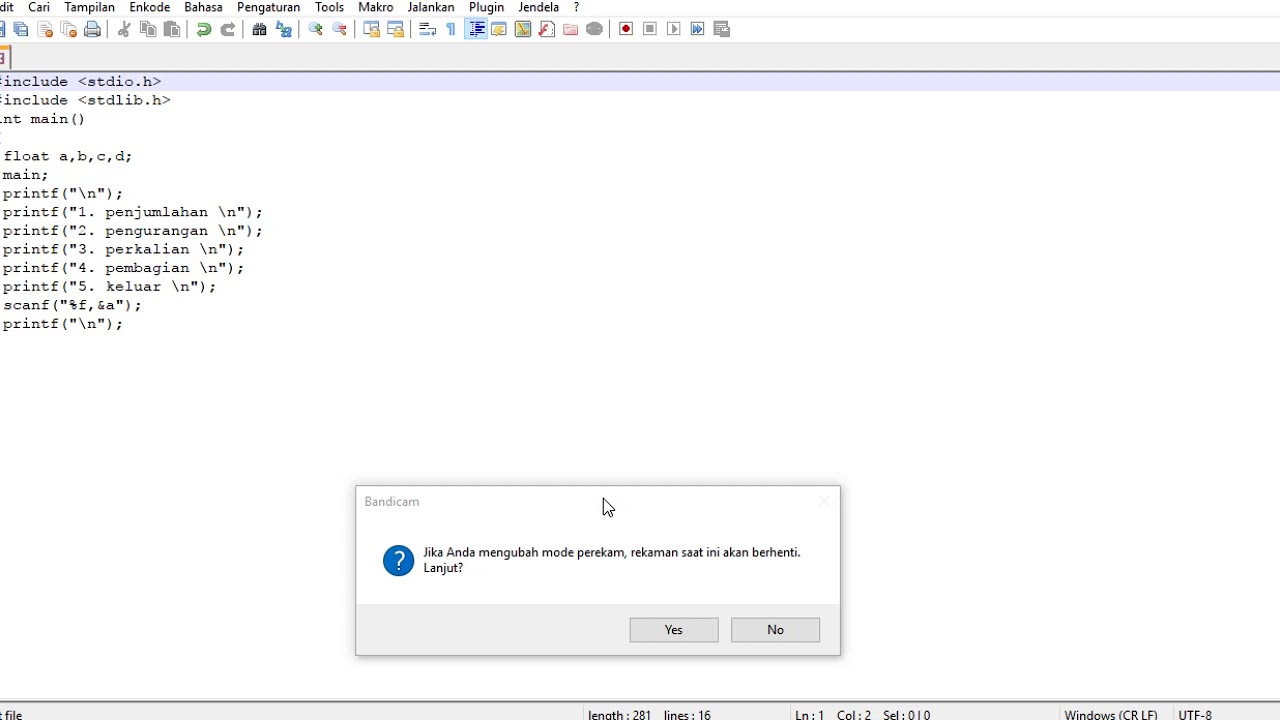Click the '1. penjumlahan' printf line
Image resolution: width=1280 pixels, height=720 pixels.
pos(133,212)
